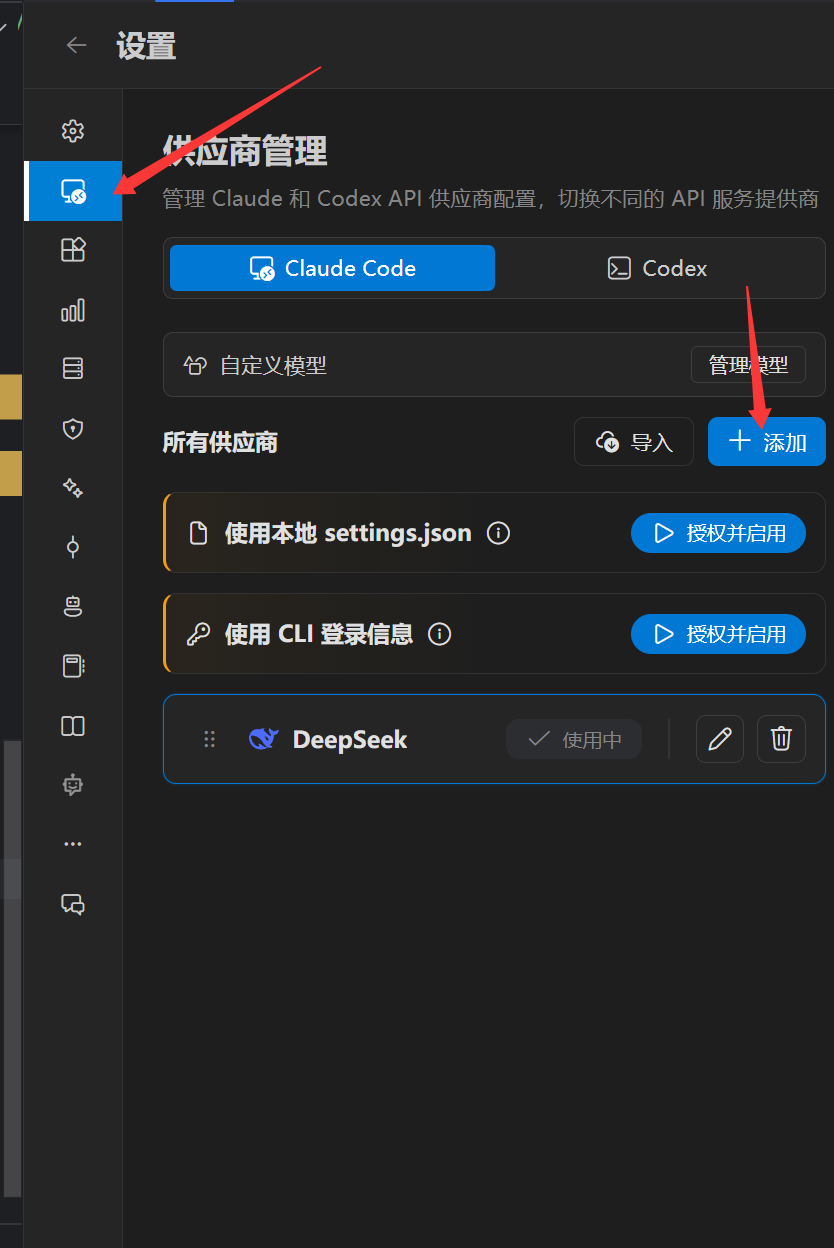Click the 所有供应商 heading

(220, 442)
